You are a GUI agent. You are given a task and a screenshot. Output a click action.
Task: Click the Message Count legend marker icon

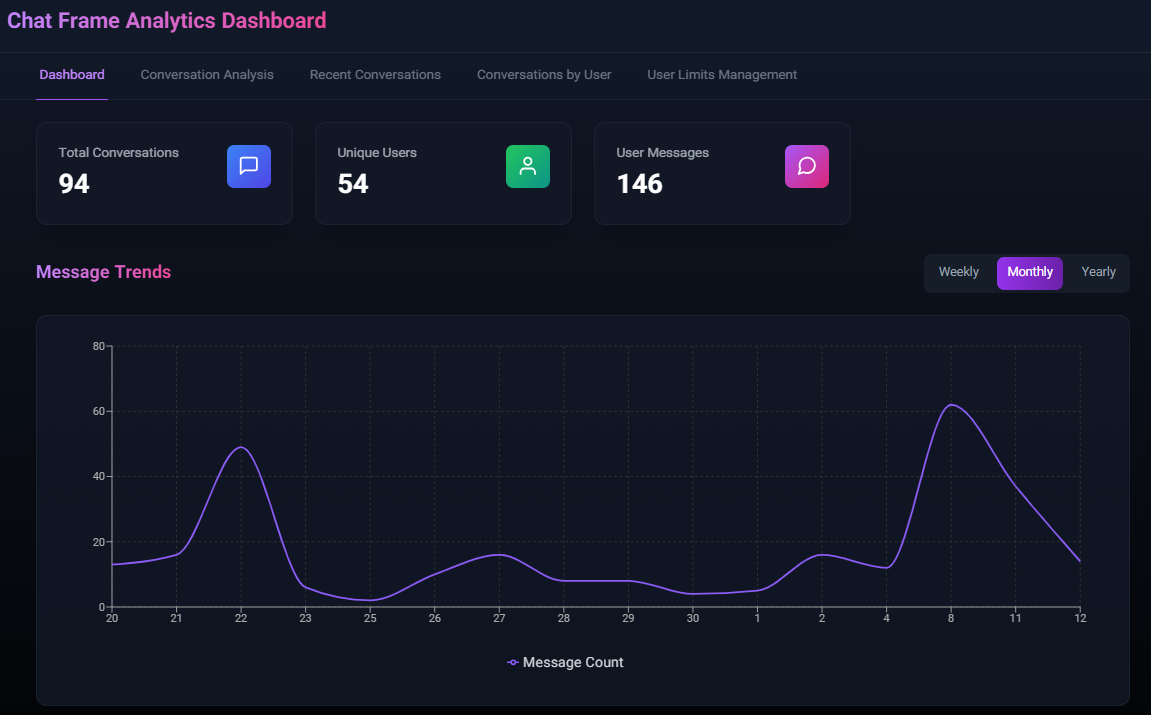(513, 662)
